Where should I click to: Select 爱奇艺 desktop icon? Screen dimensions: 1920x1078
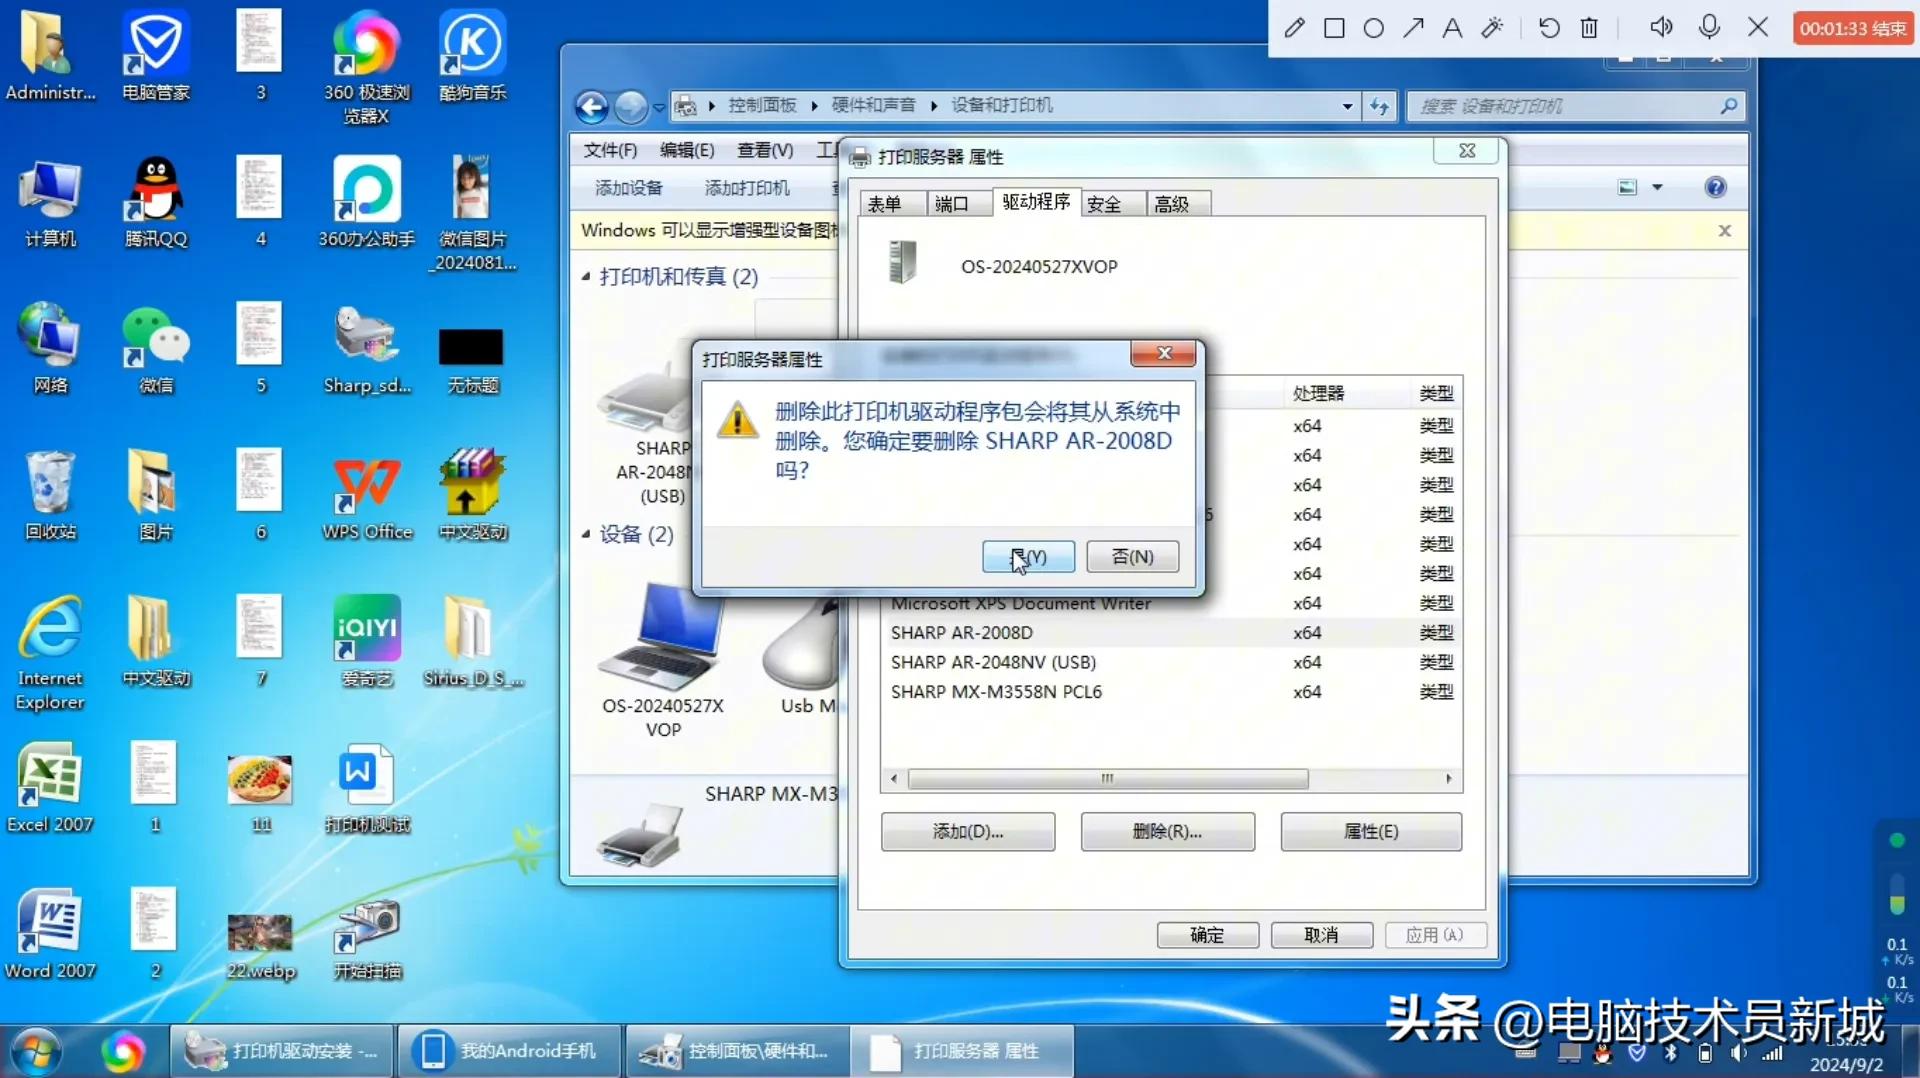click(x=366, y=641)
